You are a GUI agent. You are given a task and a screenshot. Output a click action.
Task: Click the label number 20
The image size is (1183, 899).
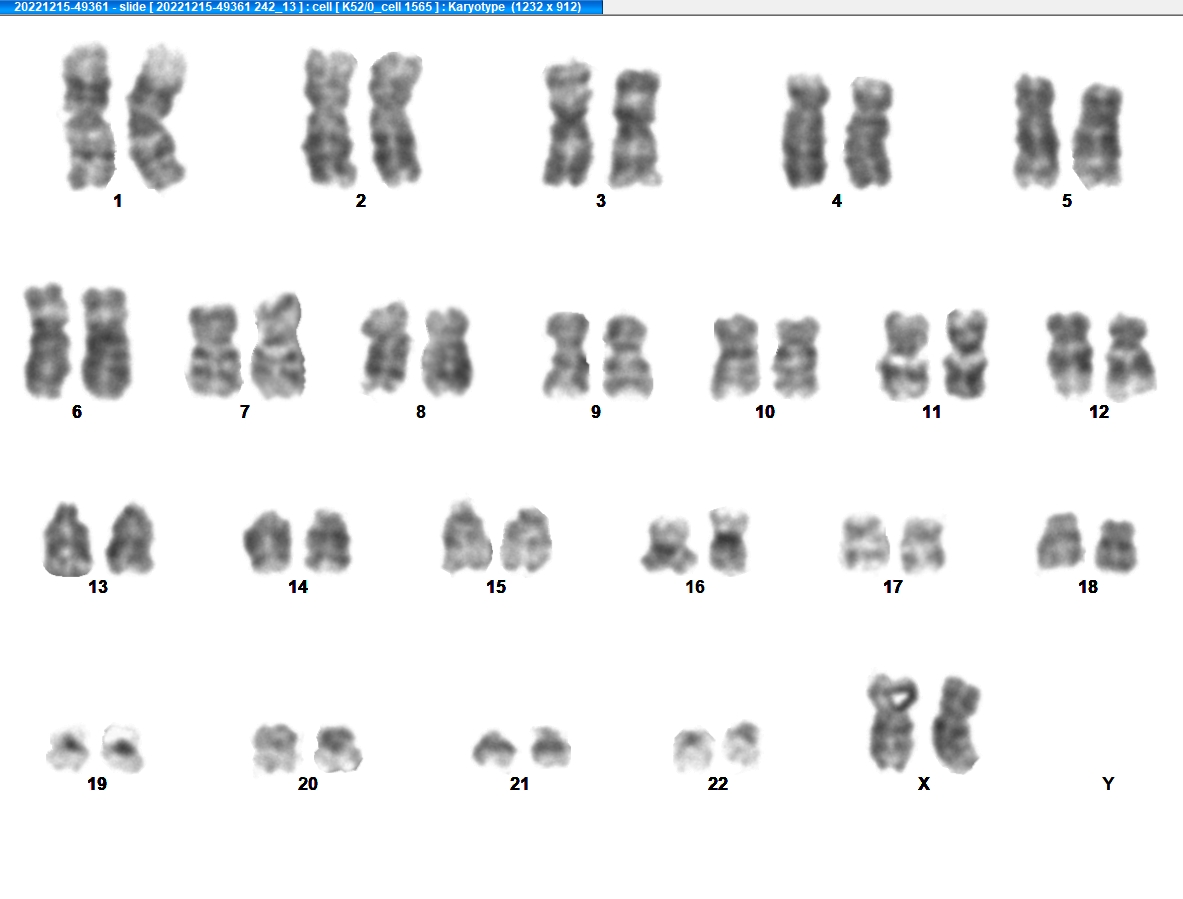pos(308,784)
